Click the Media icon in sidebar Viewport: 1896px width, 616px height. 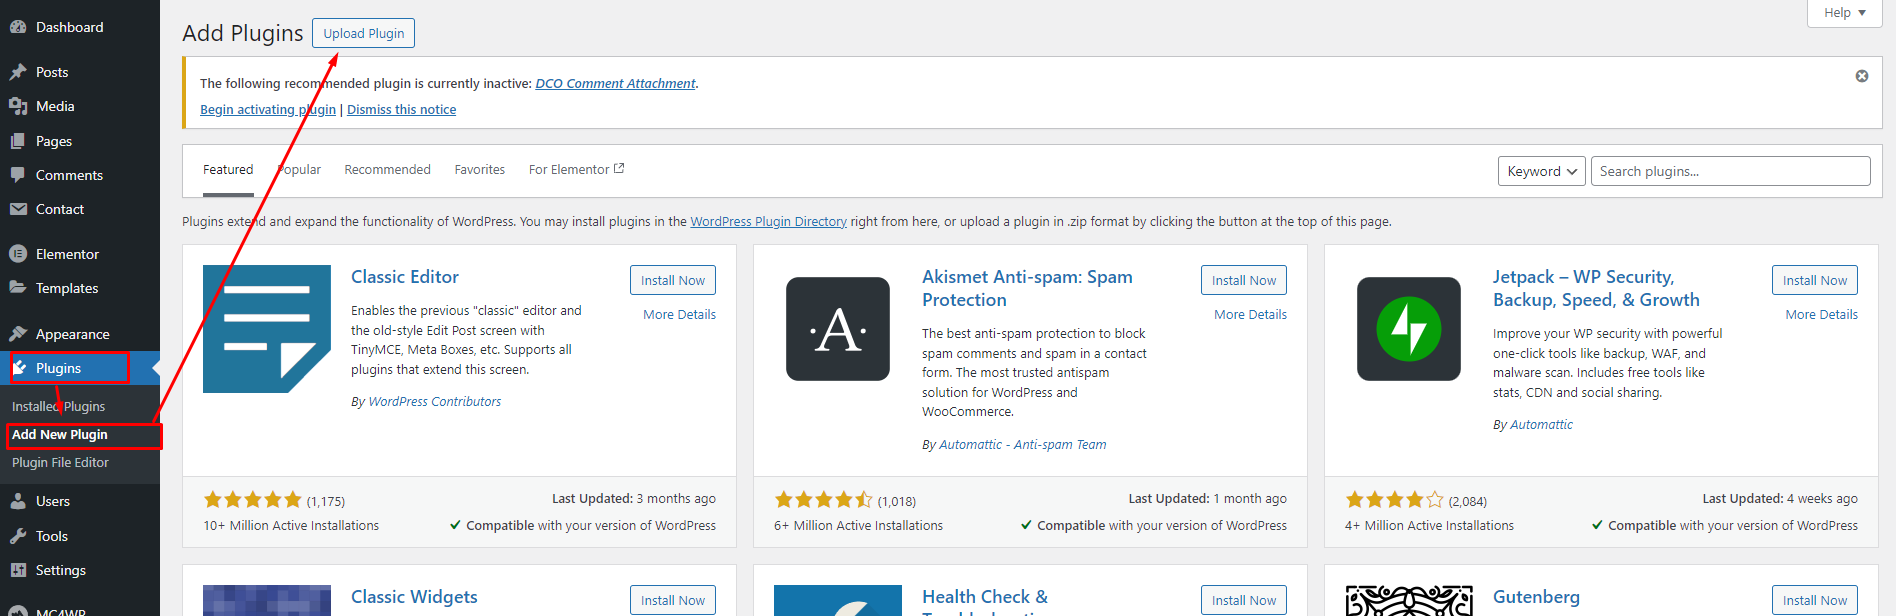point(18,106)
